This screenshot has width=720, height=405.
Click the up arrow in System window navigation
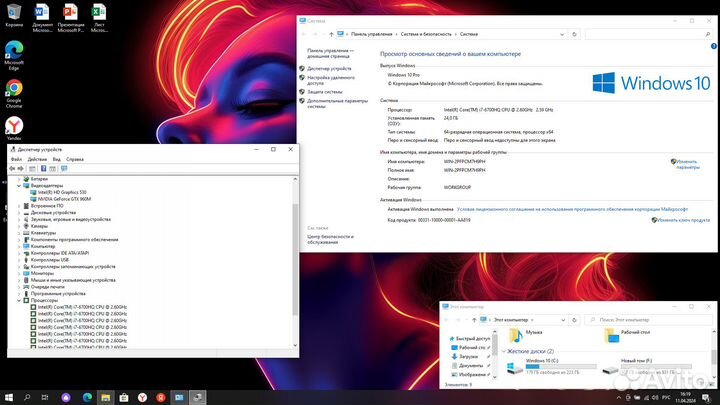coord(331,34)
